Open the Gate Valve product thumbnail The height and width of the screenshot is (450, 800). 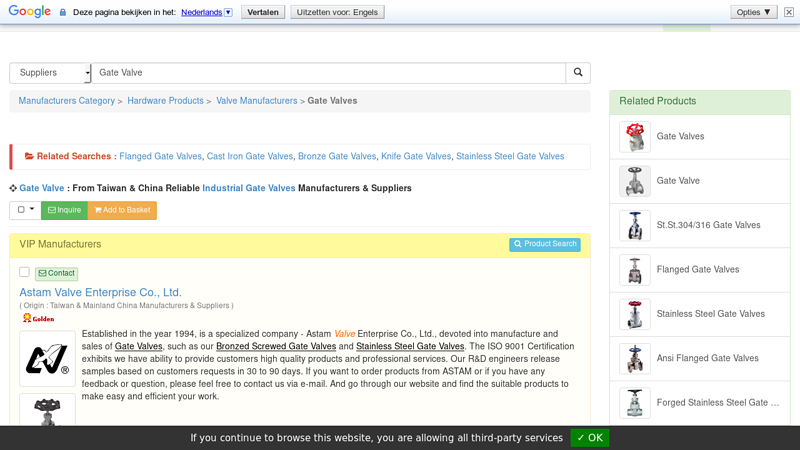[635, 181]
